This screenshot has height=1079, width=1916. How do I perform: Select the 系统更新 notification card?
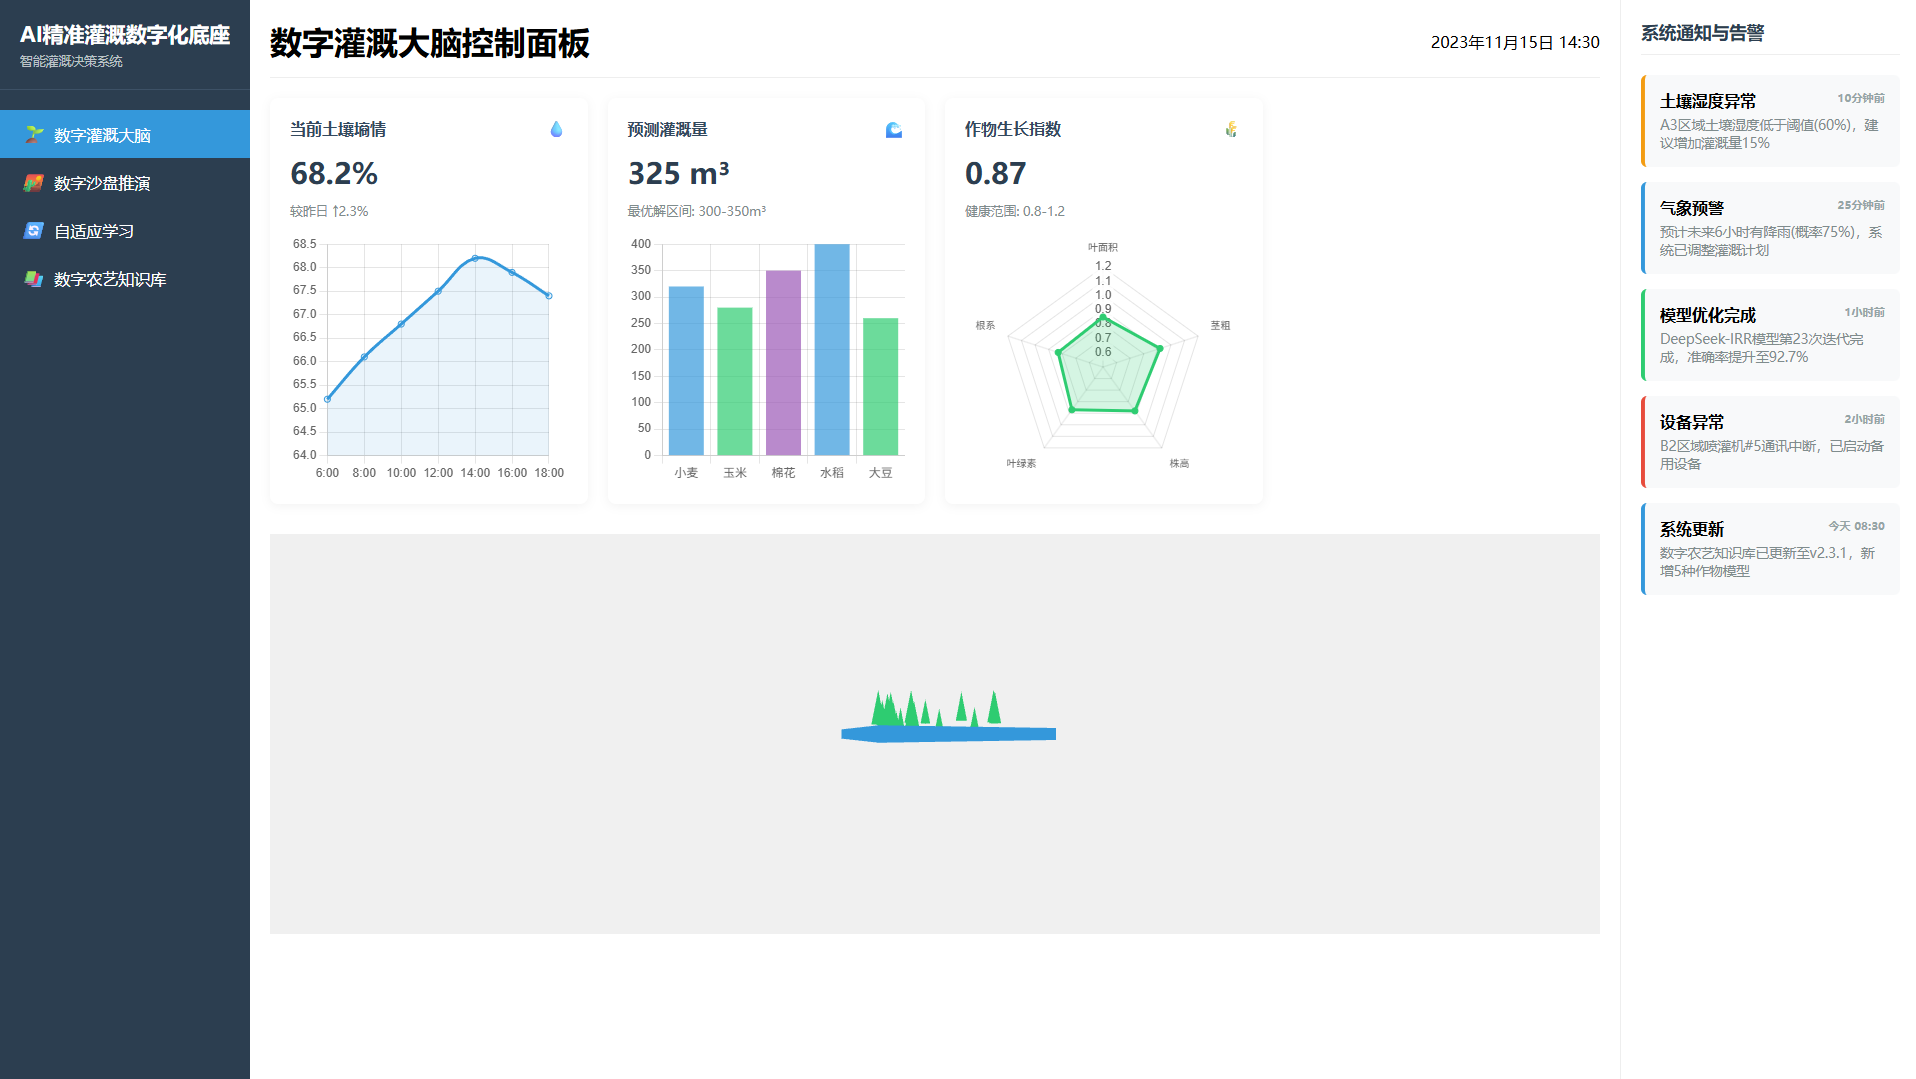(1770, 549)
